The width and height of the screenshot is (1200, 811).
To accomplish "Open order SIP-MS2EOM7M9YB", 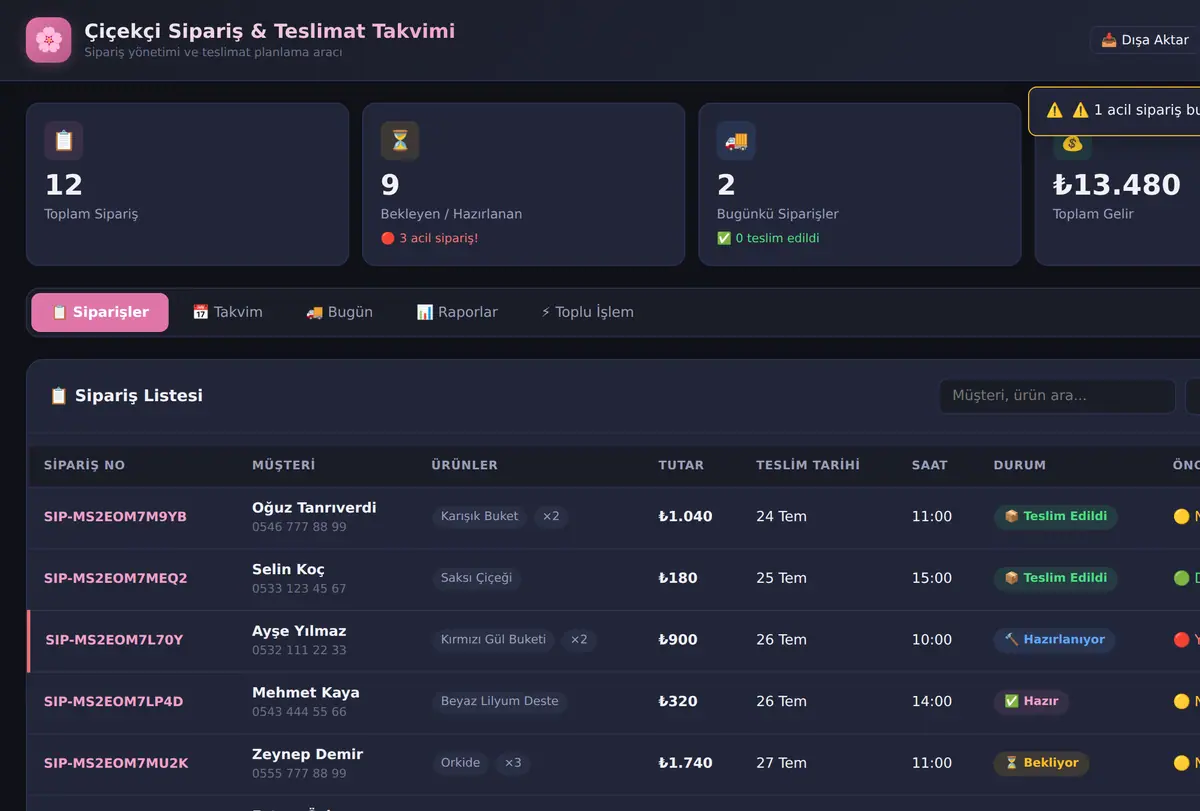I will (115, 517).
